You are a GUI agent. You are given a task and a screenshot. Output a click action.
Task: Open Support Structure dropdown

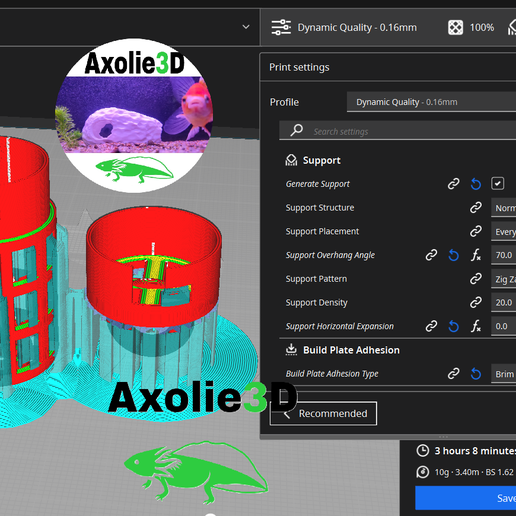coord(503,208)
